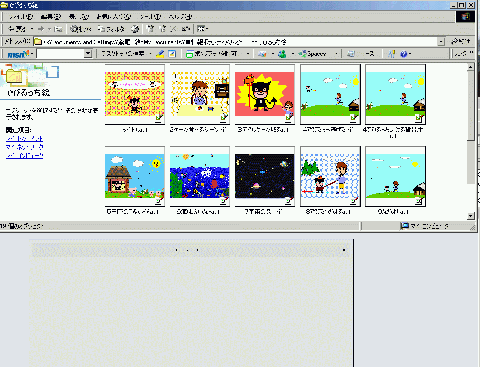Click the Back arrow toolbar button
The width and height of the screenshot is (480, 367).
tap(17, 29)
